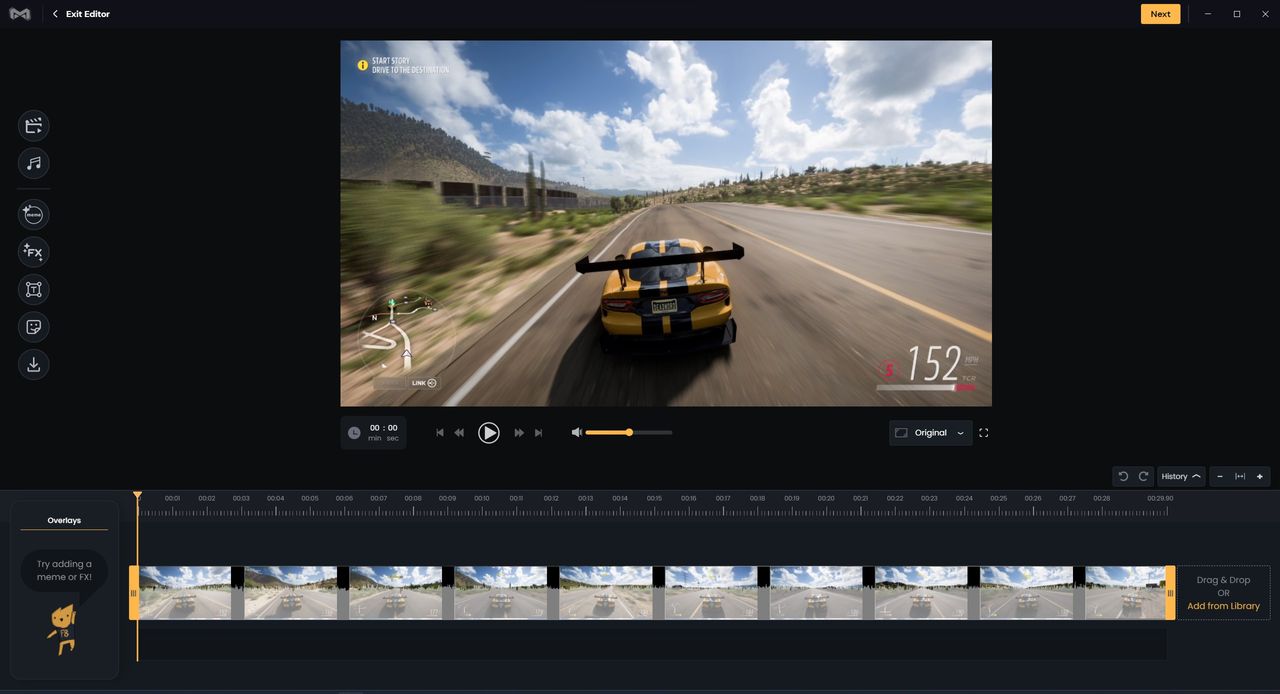Image resolution: width=1280 pixels, height=694 pixels.
Task: Redo the last edit
Action: pos(1143,476)
